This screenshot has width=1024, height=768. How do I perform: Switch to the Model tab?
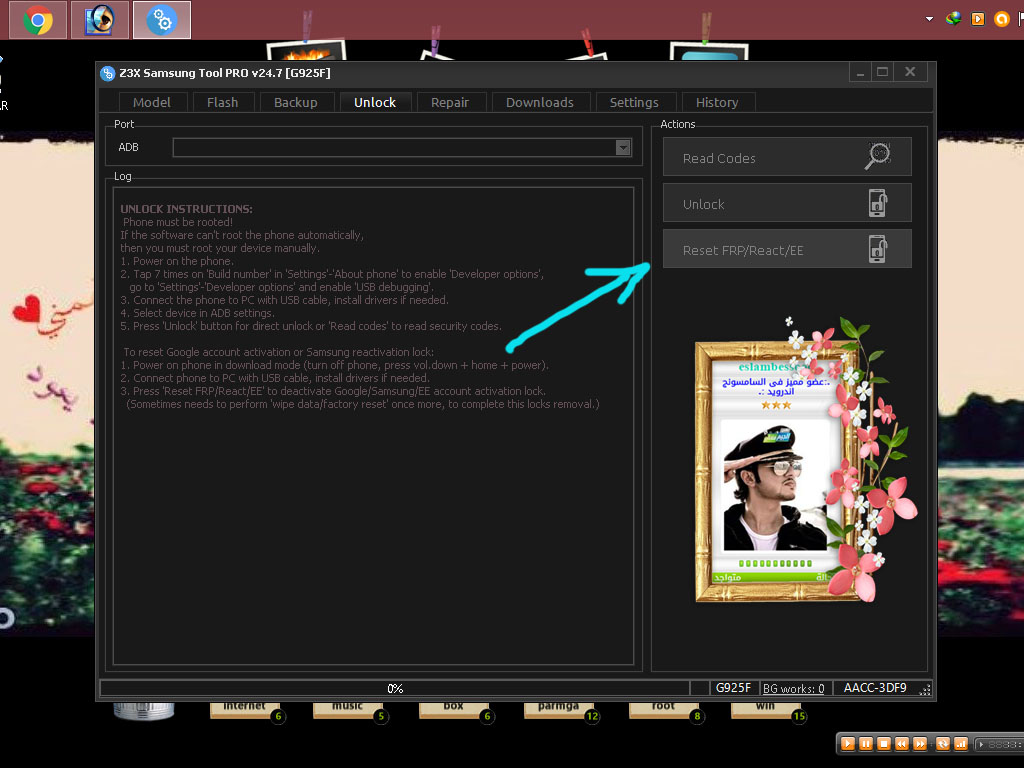tap(152, 103)
